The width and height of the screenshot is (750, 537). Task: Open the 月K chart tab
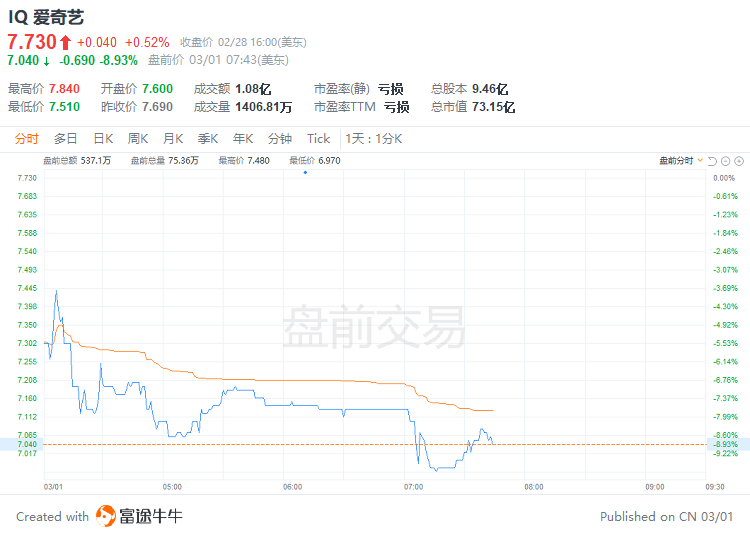(173, 139)
